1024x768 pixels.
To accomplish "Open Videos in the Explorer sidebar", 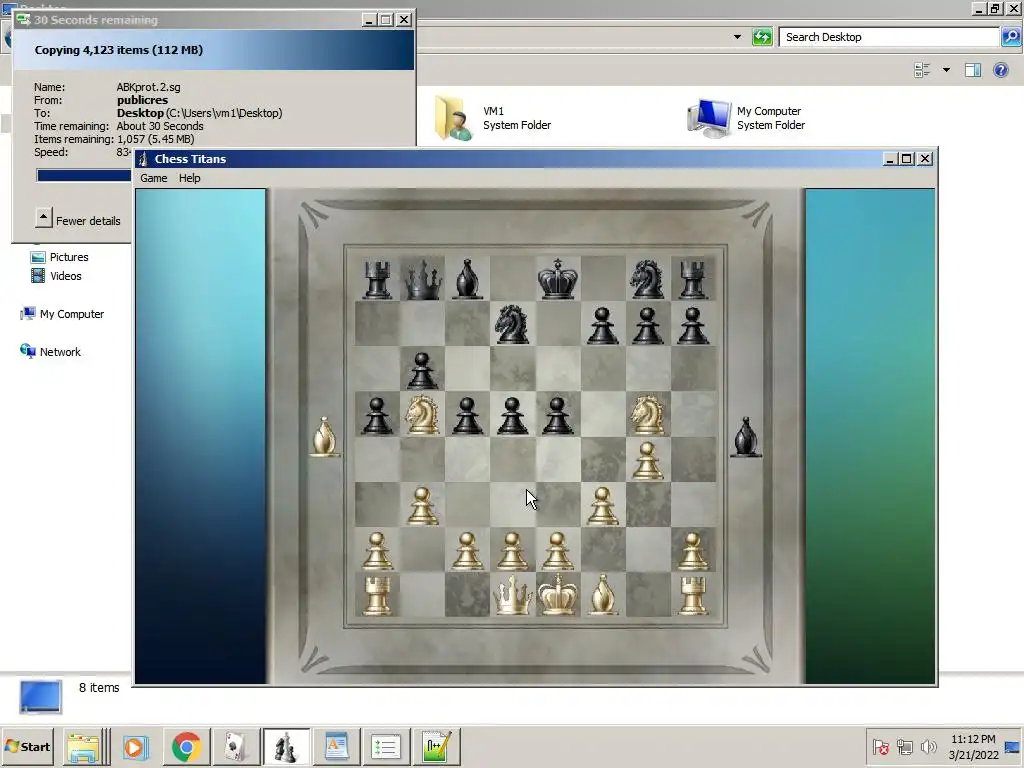I will pos(56,276).
